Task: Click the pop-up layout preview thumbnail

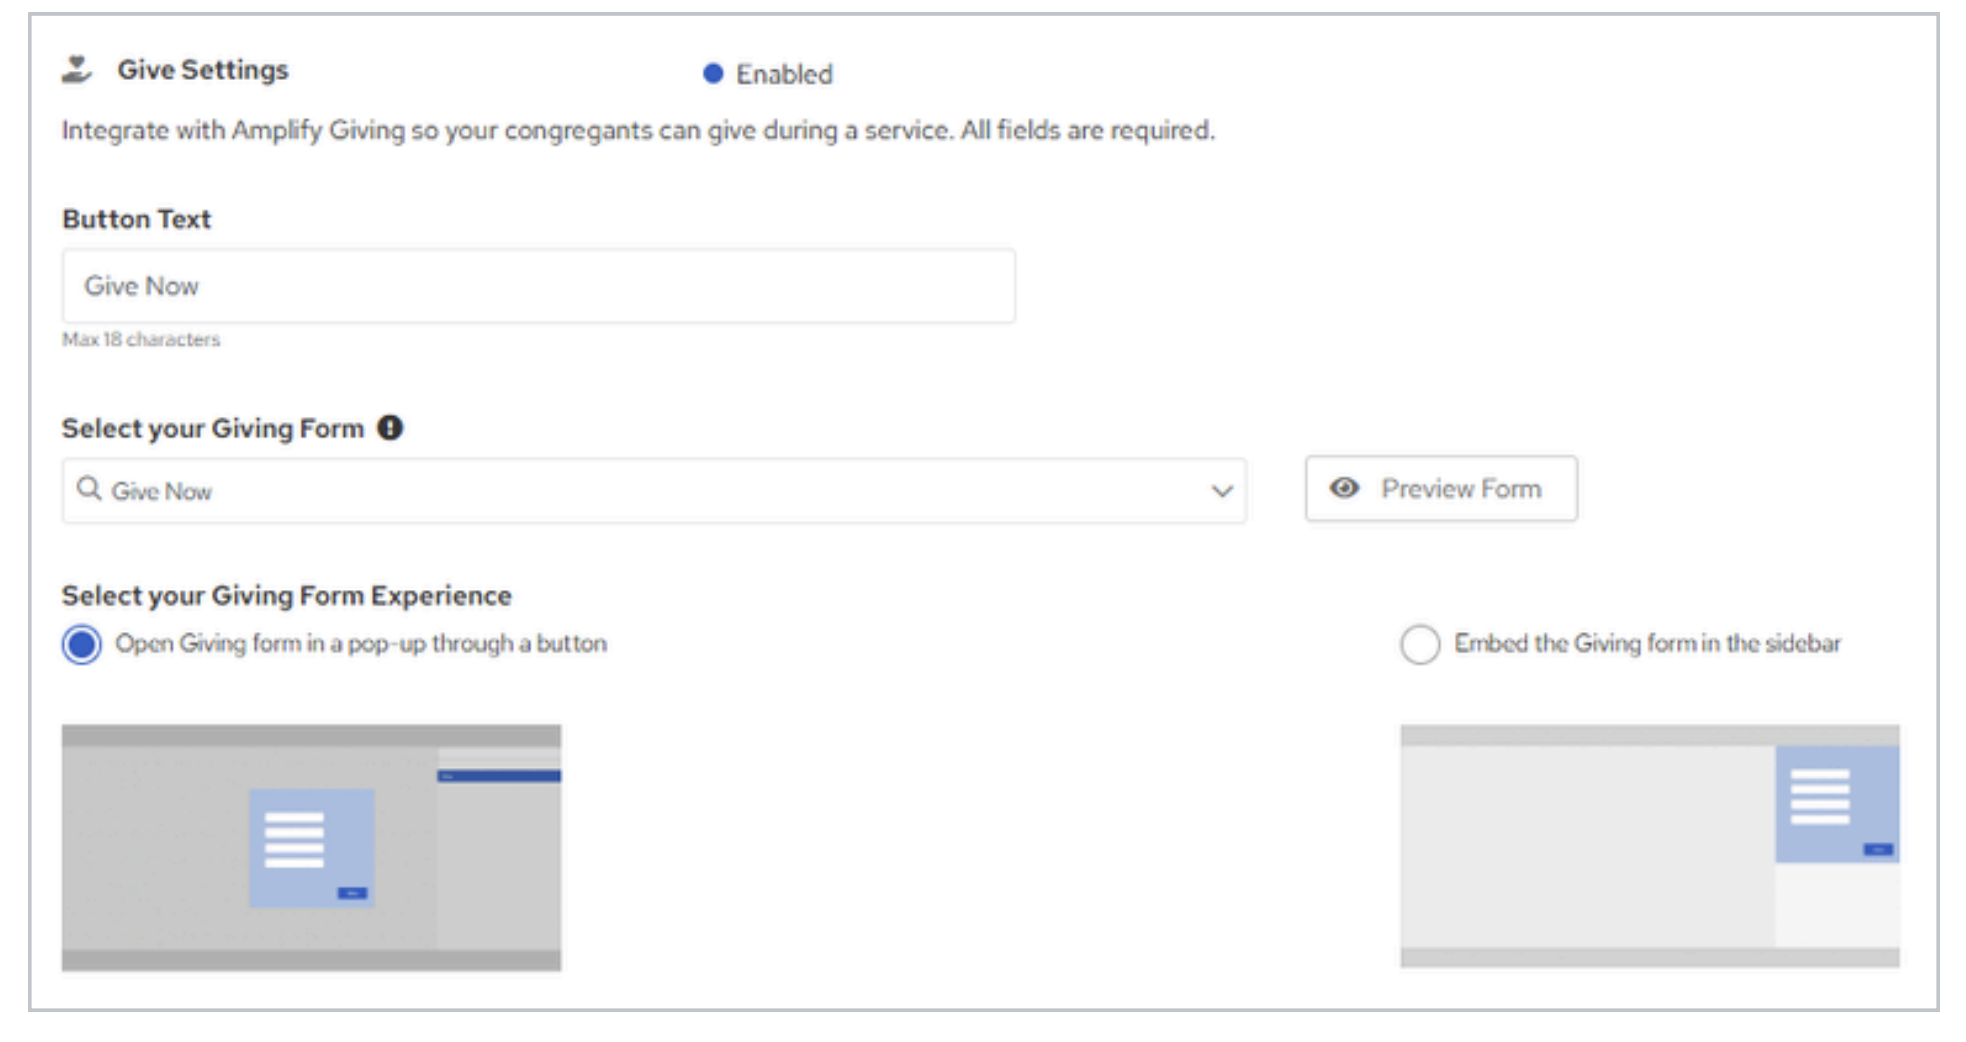Action: (311, 847)
